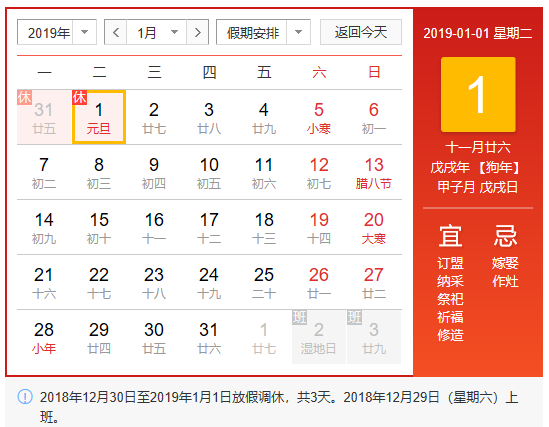
Task: Select January 13 腊八节 date
Action: (374, 172)
